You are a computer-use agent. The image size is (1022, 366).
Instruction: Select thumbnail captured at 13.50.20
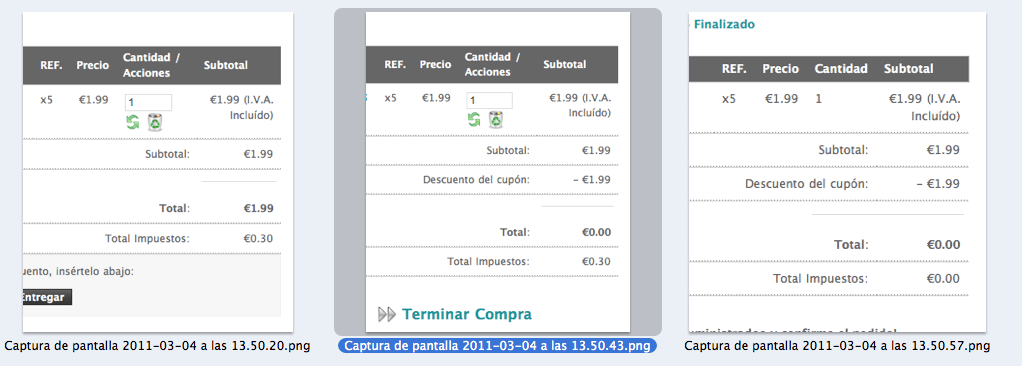point(158,172)
